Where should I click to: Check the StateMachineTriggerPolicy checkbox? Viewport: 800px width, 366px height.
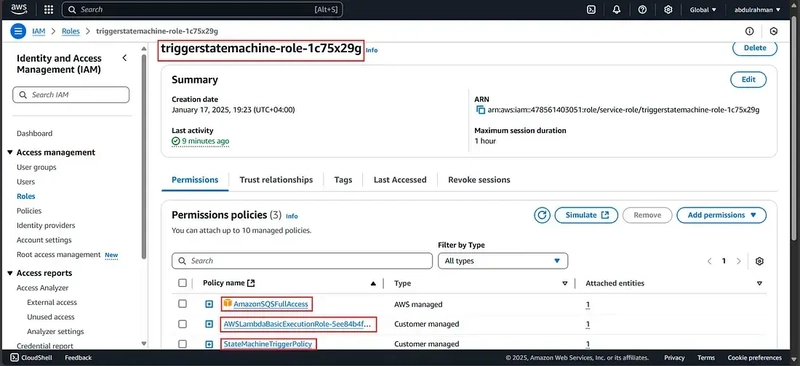182,344
